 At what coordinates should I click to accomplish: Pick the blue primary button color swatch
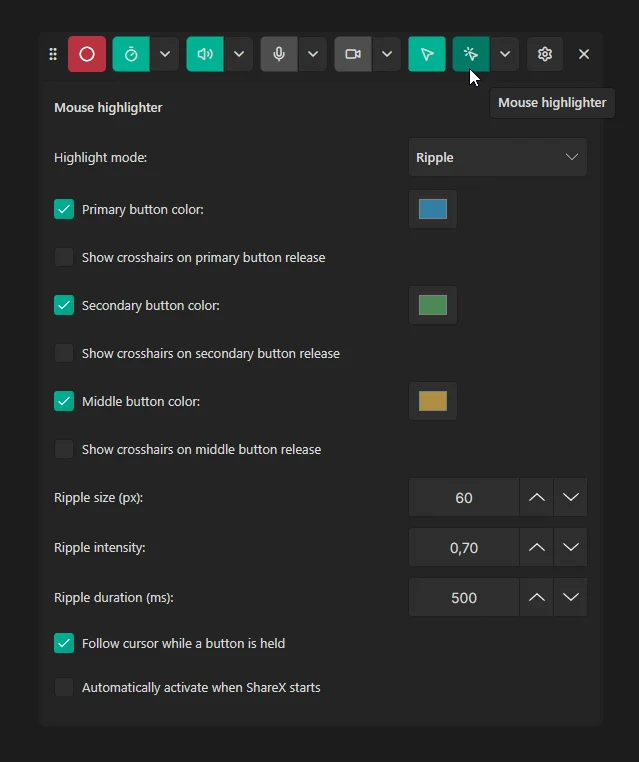tap(432, 209)
